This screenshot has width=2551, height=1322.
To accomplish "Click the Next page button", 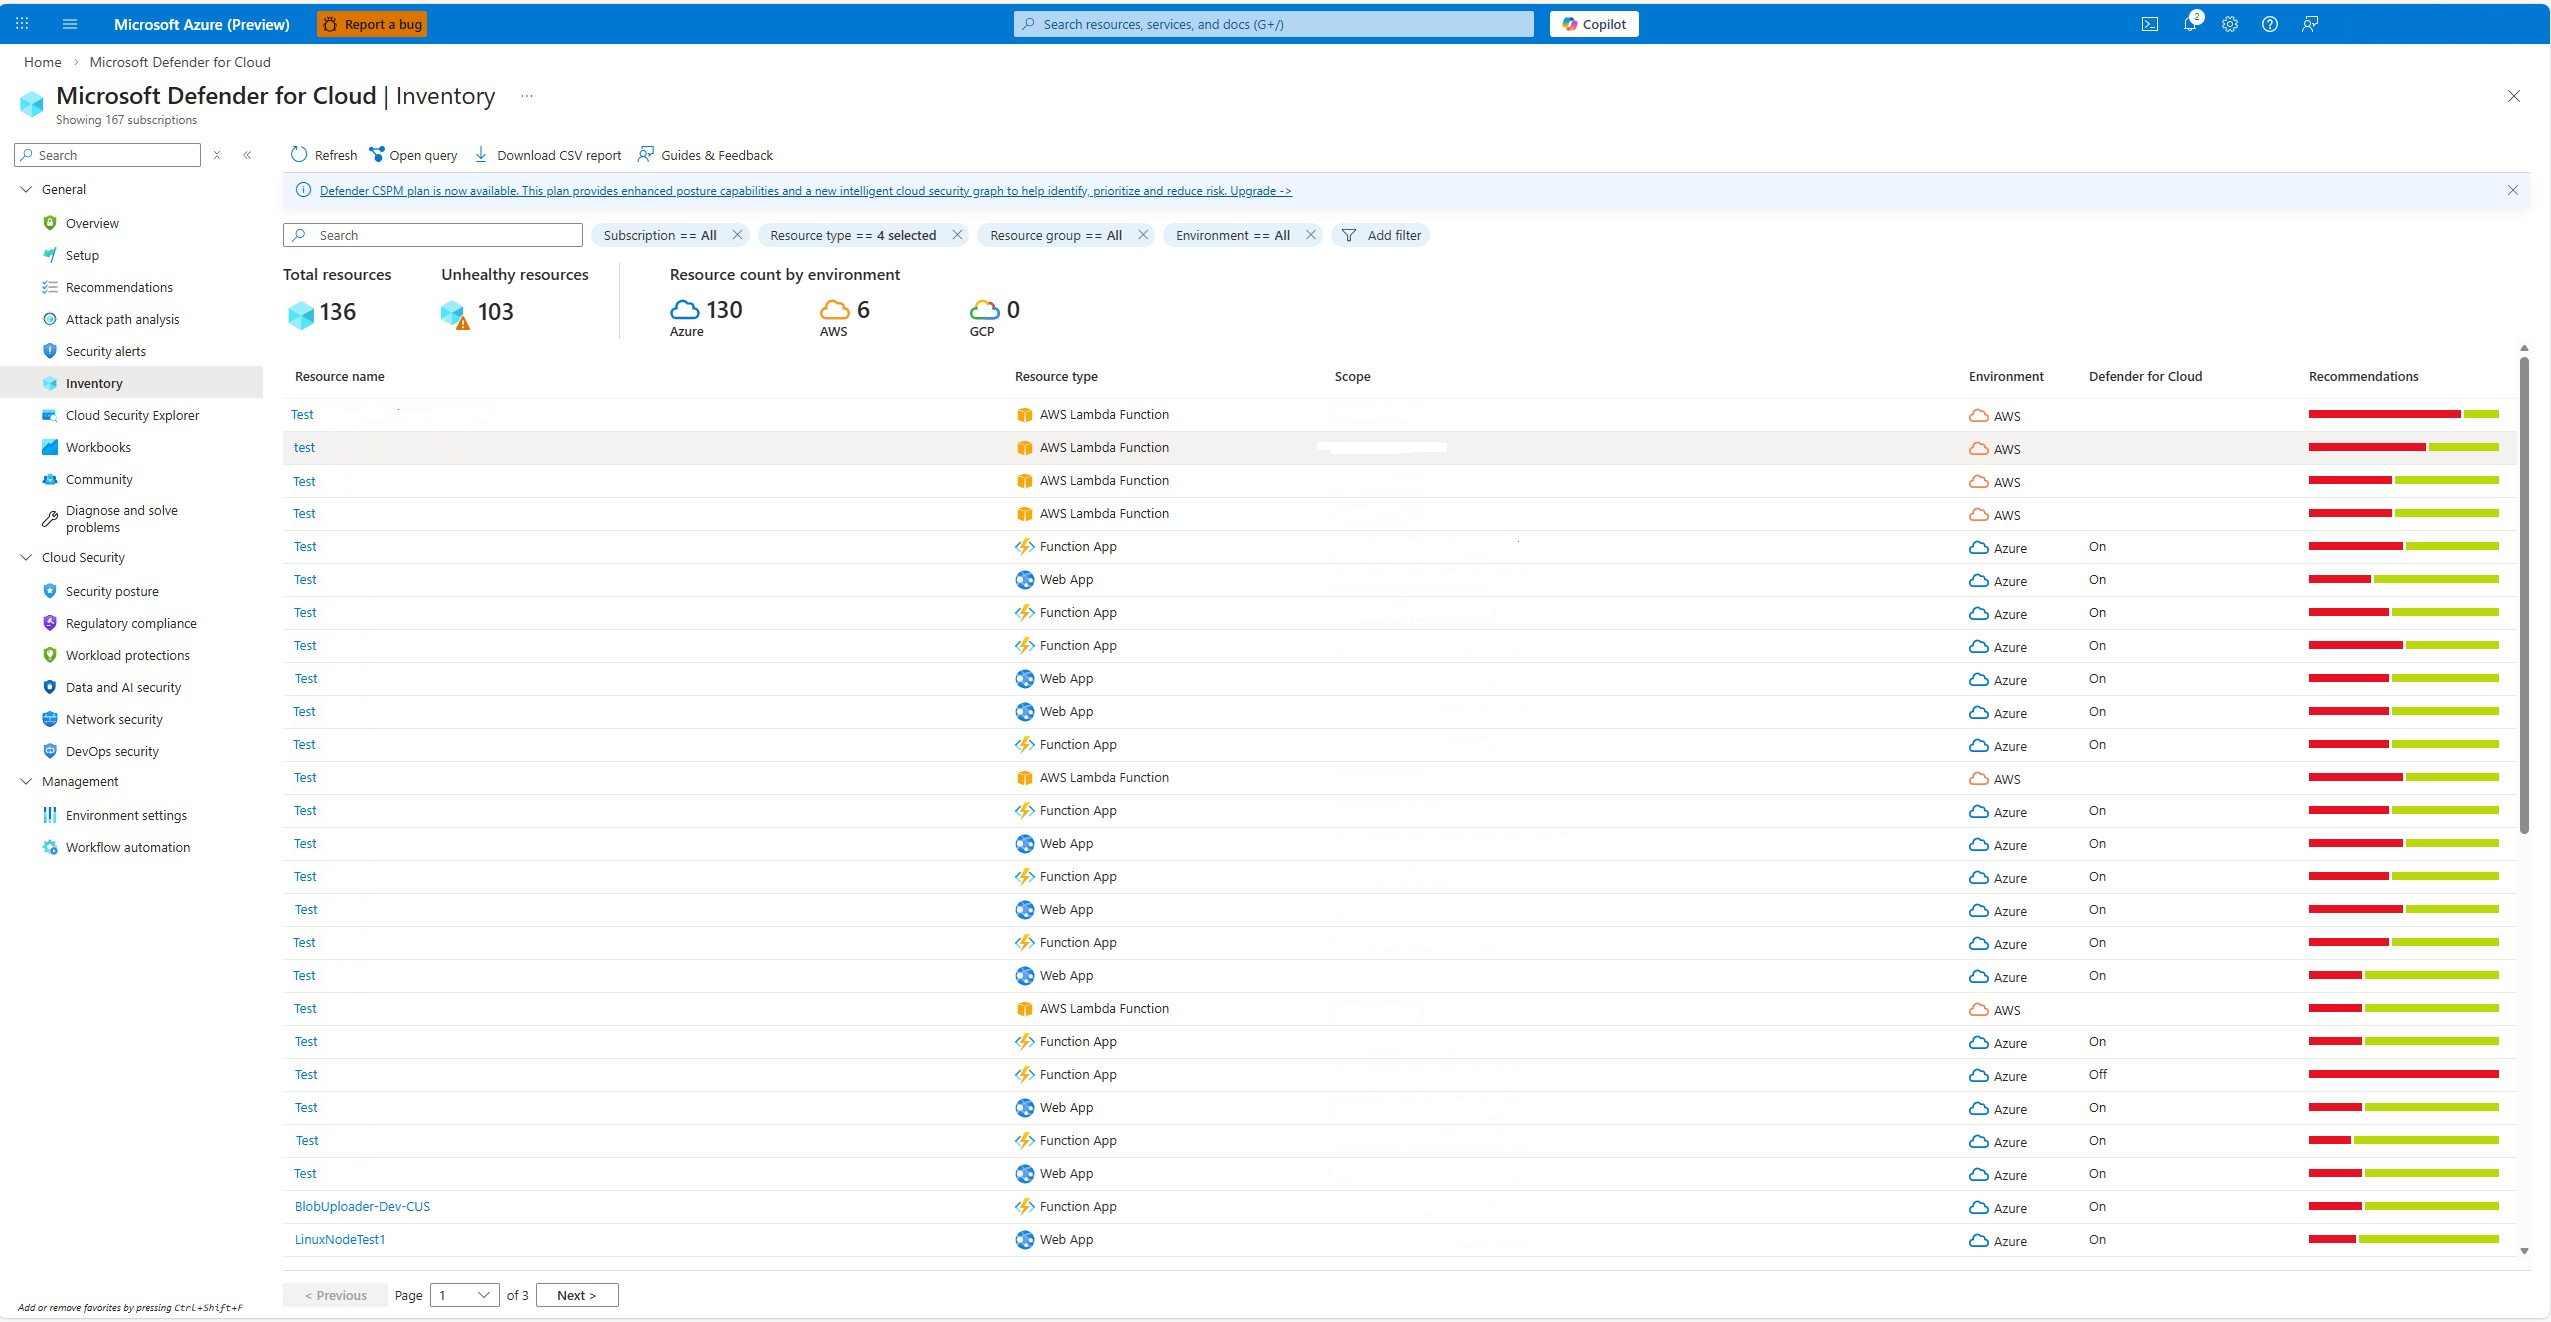I will 577,1295.
